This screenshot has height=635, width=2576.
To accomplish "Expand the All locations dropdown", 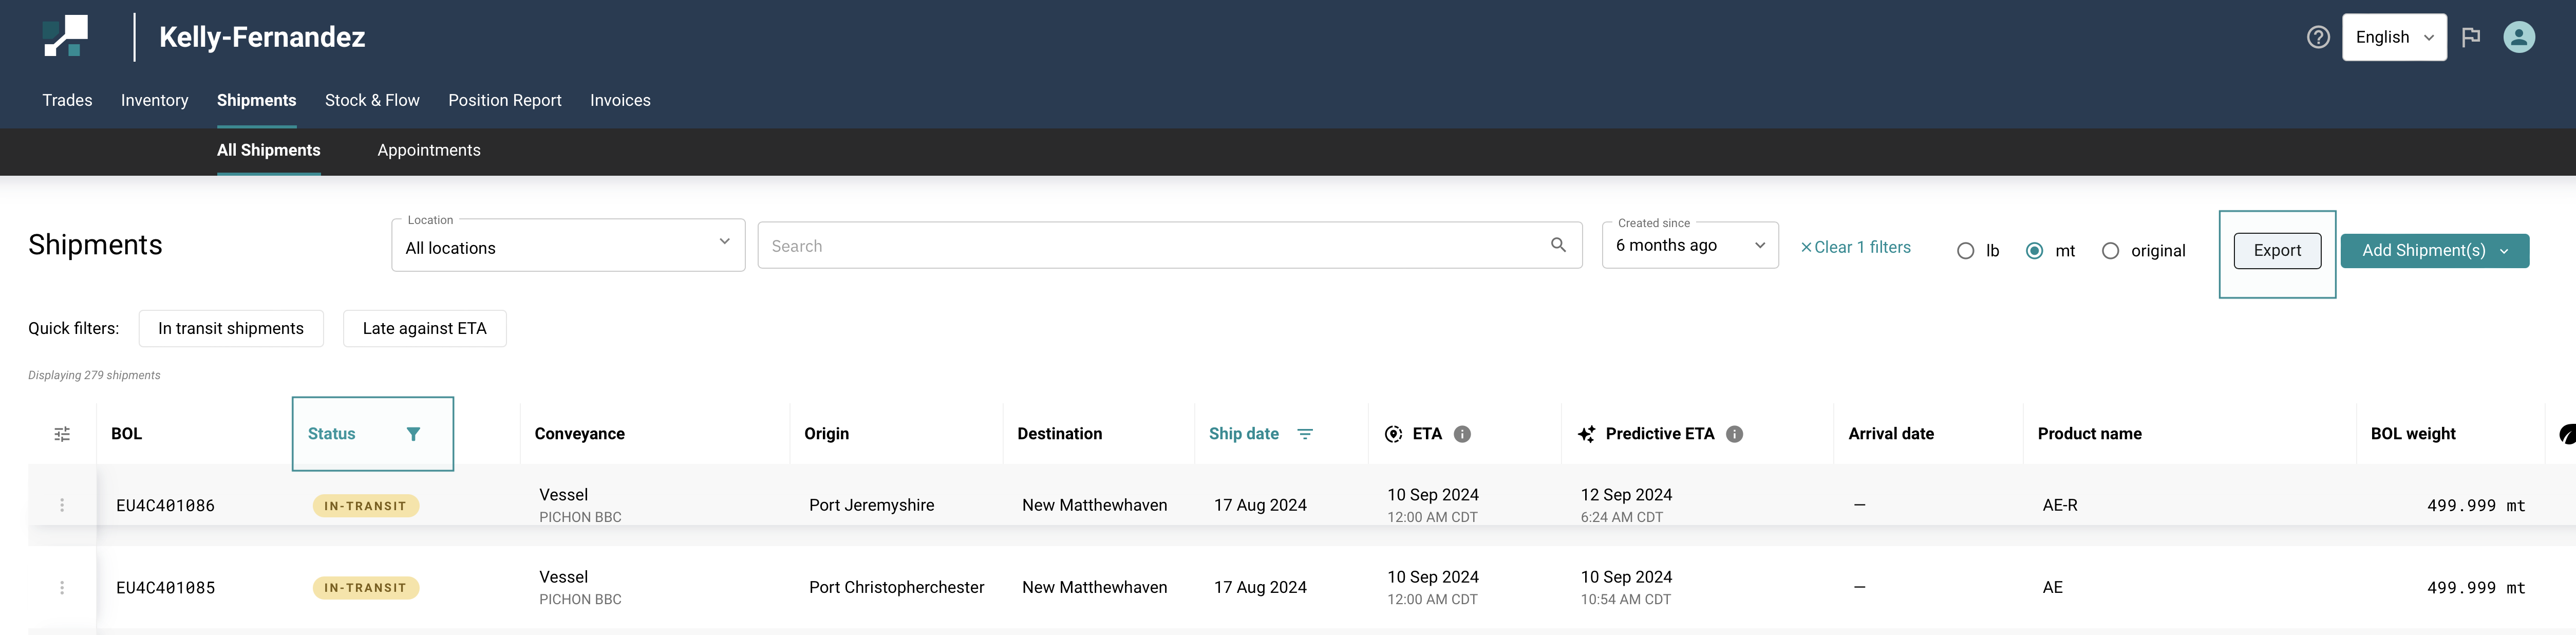I will pyautogui.click(x=568, y=246).
